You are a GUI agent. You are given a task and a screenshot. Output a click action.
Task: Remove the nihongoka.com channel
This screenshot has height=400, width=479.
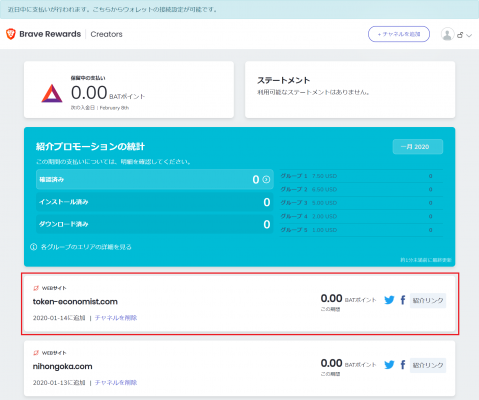[116, 382]
